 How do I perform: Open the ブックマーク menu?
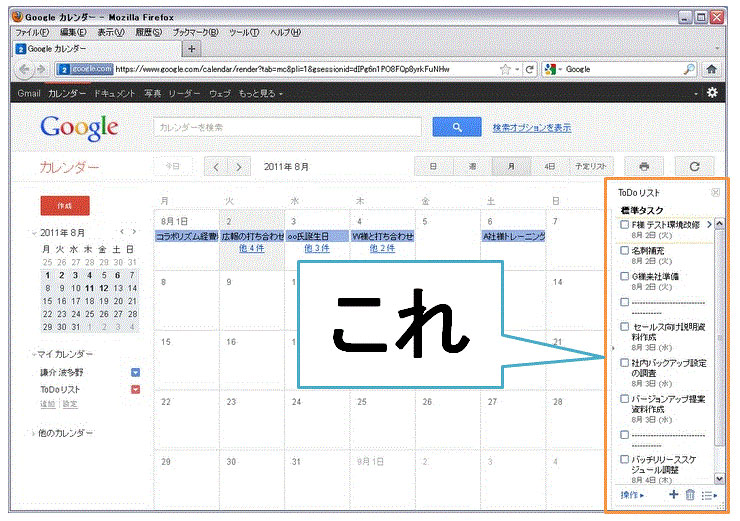[195, 33]
